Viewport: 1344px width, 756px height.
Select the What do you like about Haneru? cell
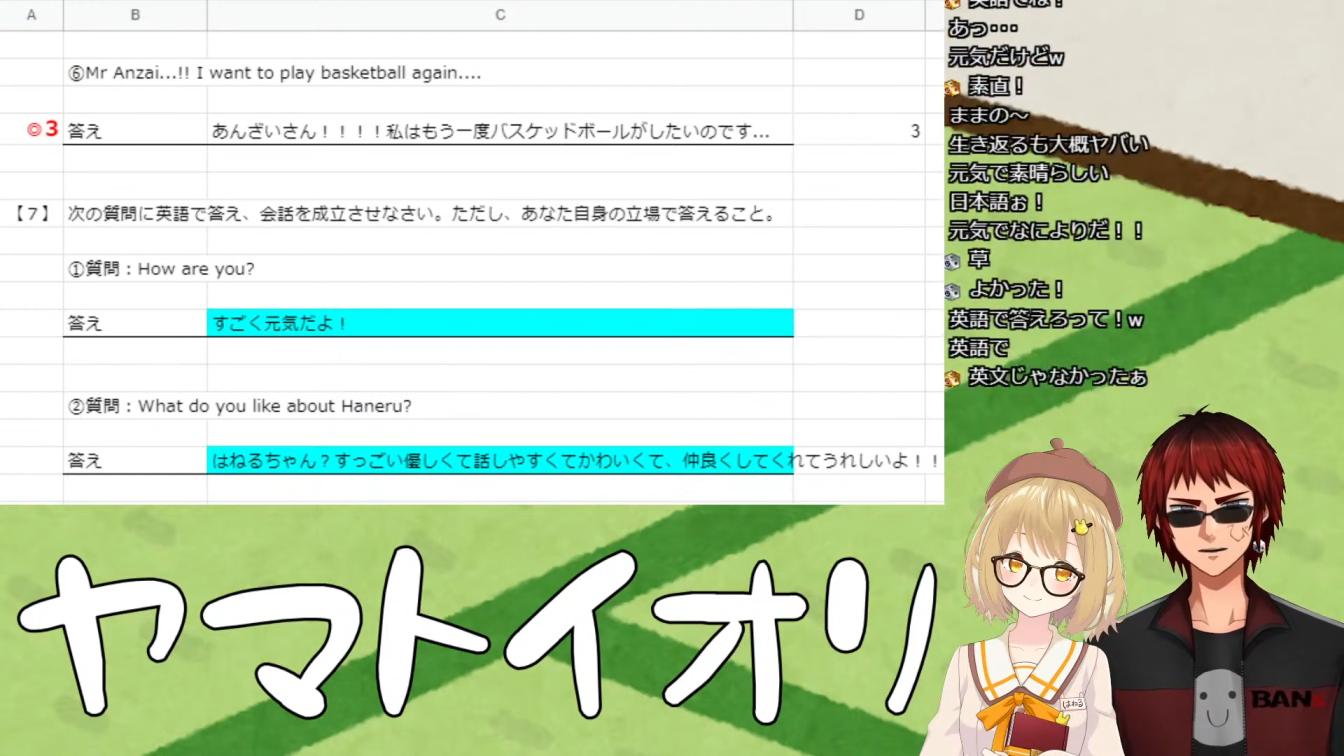(240, 406)
